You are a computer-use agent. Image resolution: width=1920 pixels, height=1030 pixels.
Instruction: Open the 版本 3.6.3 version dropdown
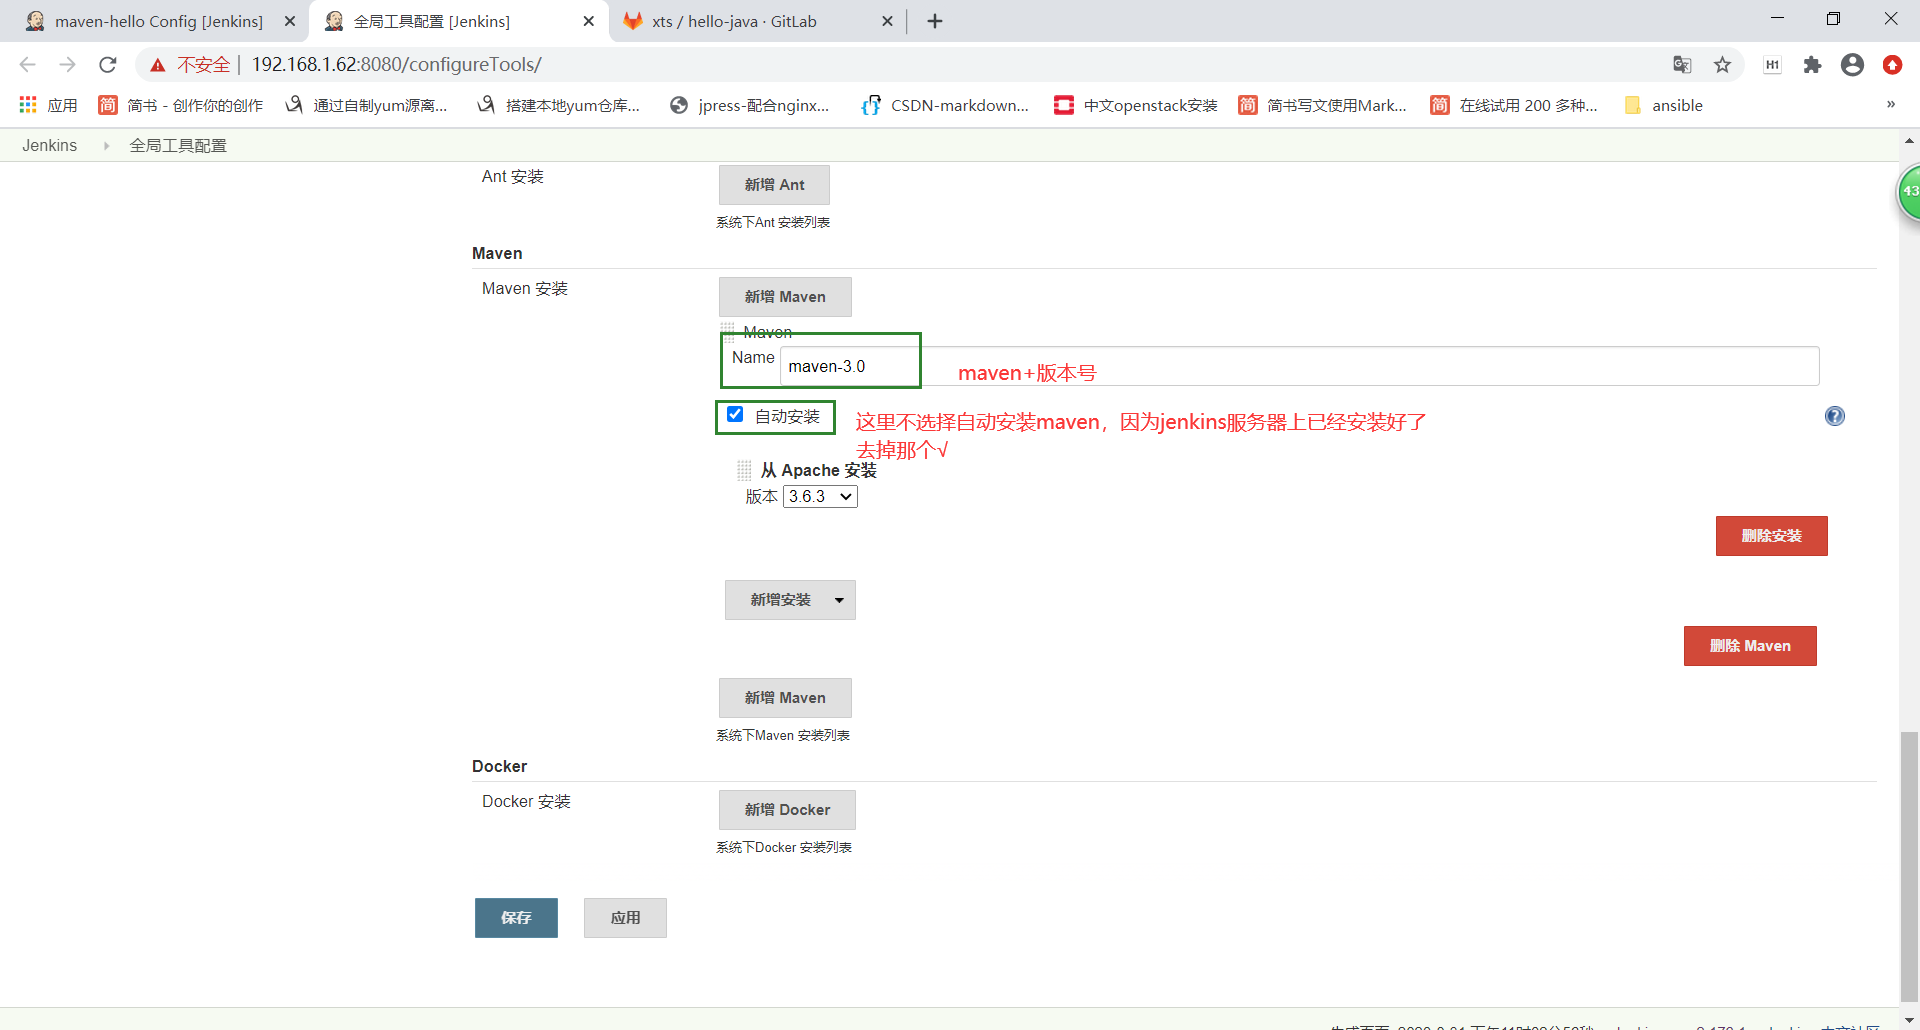click(820, 497)
